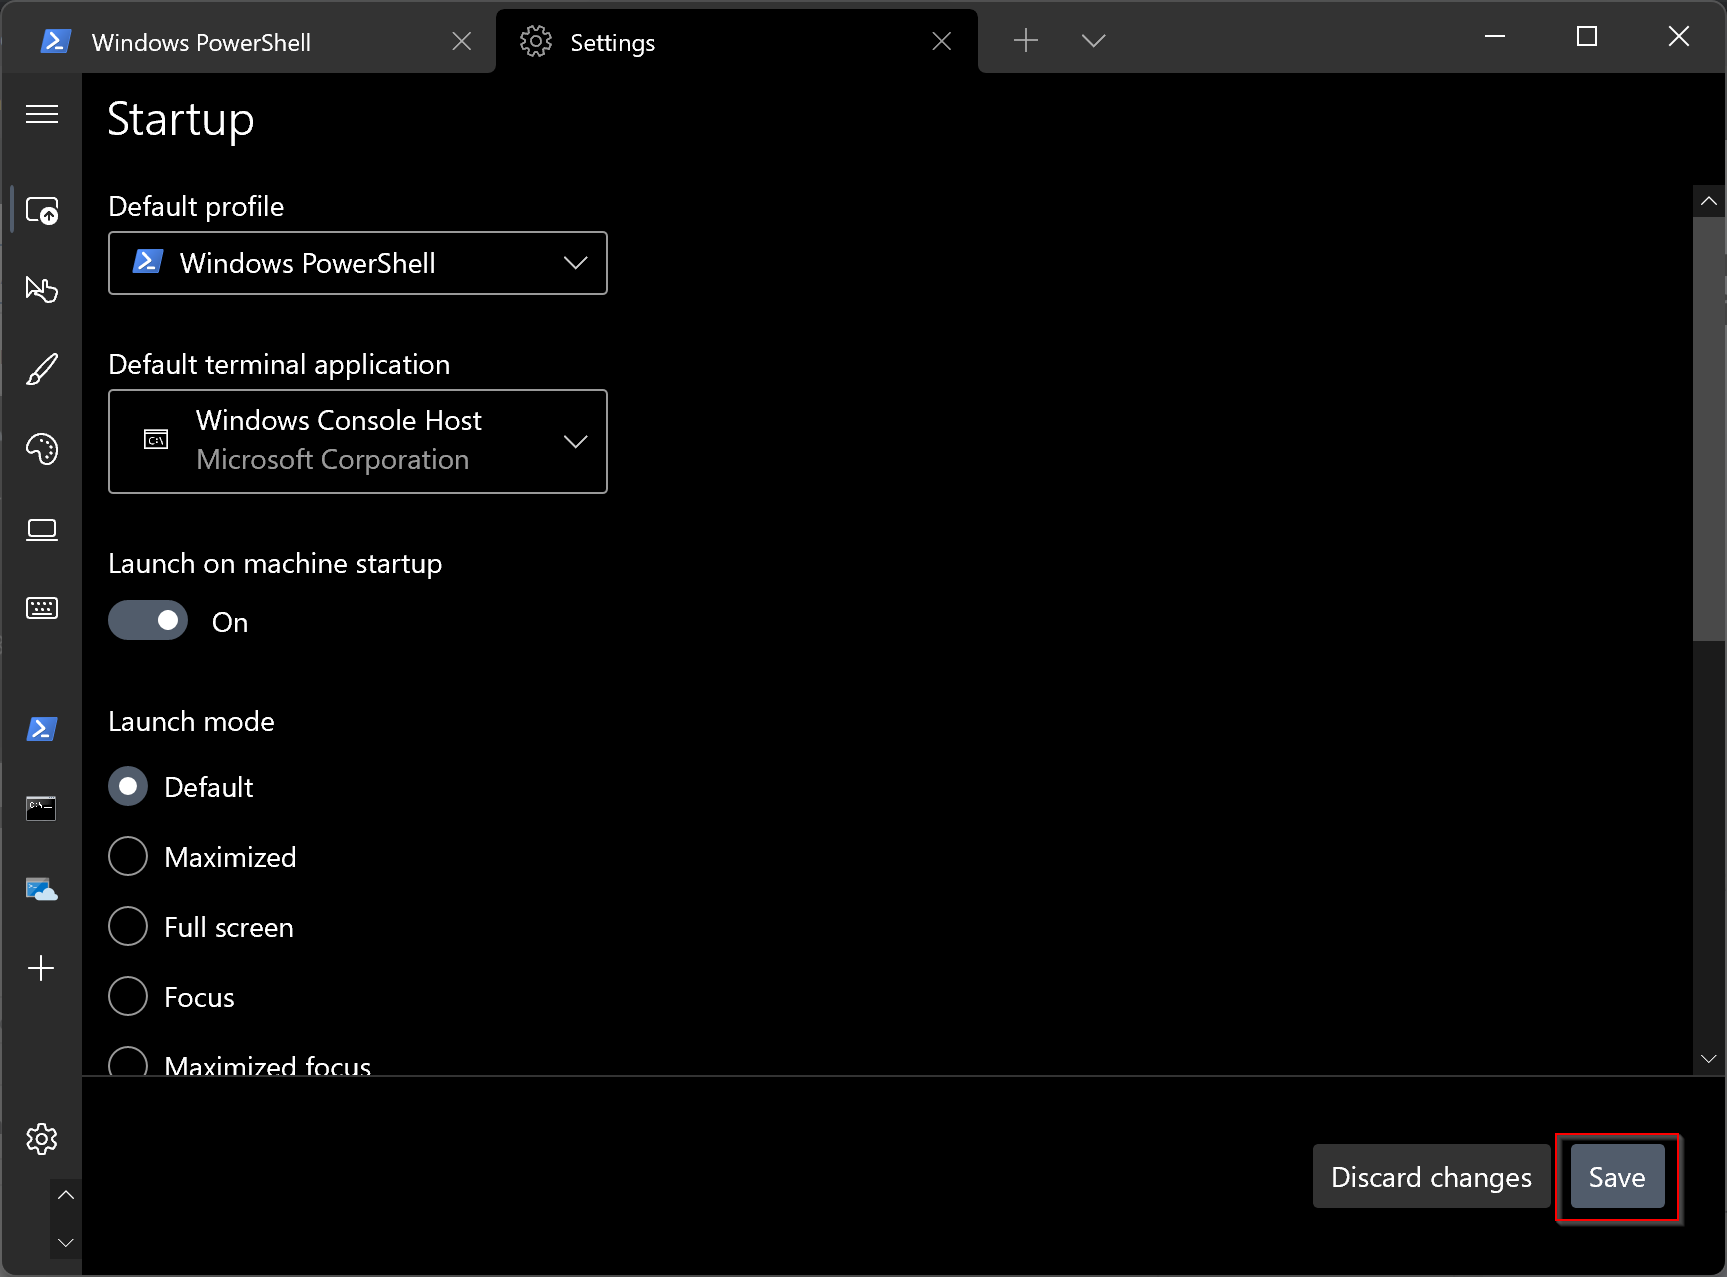This screenshot has height=1277, width=1727.
Task: Open the Appearance paintbrush sidebar icon
Action: pyautogui.click(x=42, y=369)
